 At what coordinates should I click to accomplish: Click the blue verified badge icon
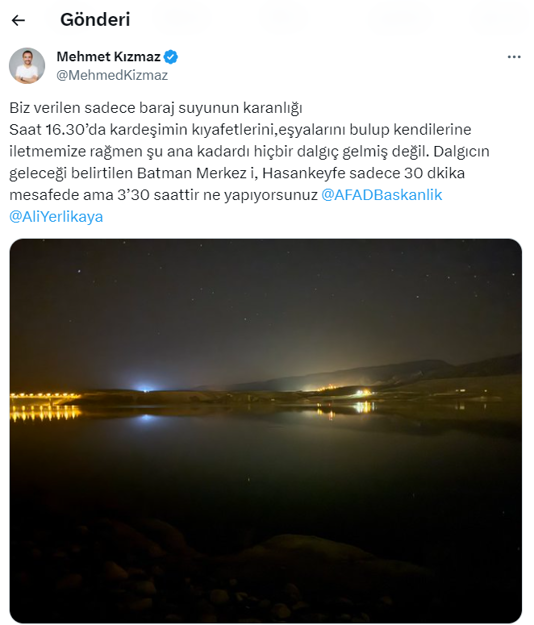[171, 57]
